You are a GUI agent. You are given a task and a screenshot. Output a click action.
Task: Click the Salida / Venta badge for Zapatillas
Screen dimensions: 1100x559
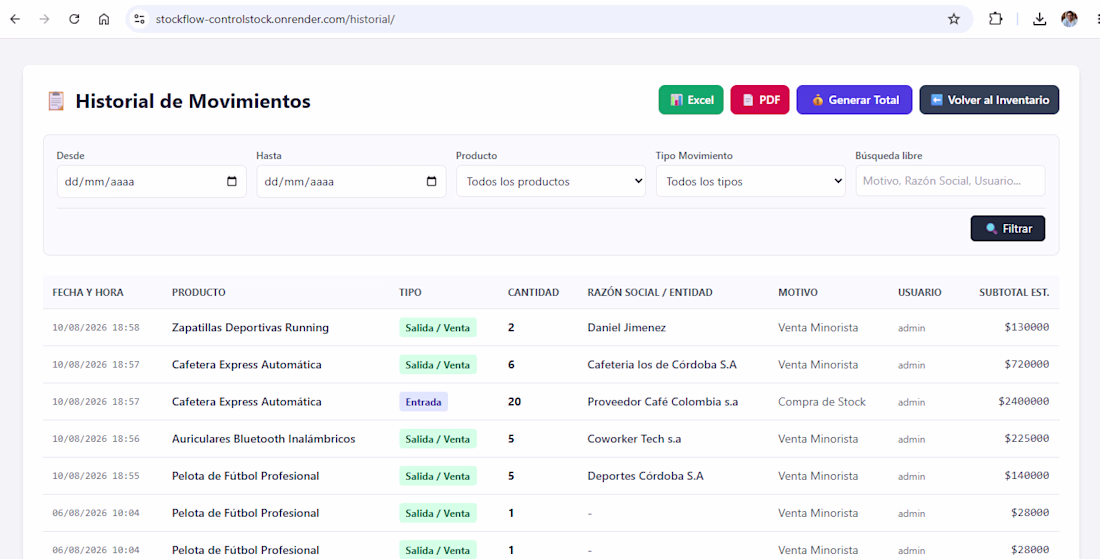438,328
